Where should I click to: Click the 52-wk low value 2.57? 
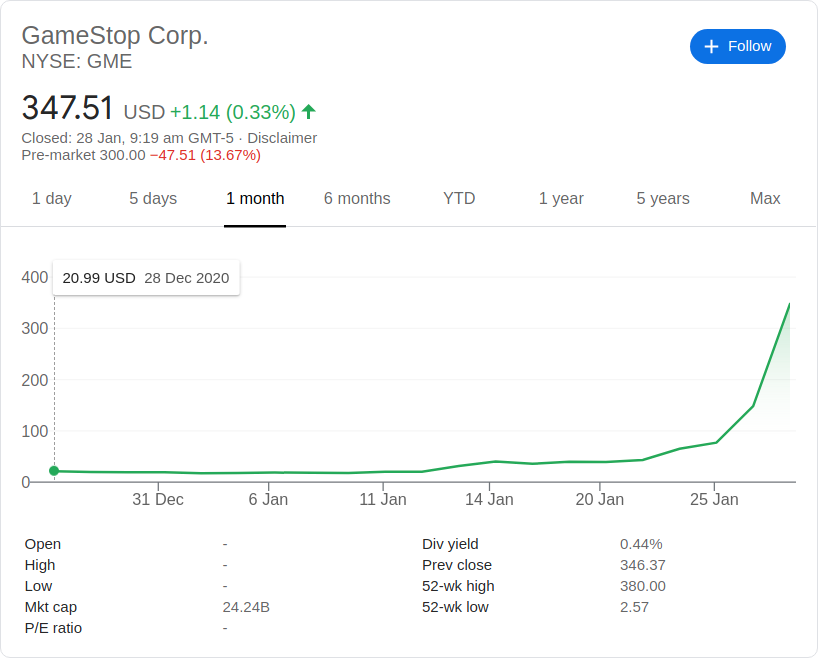(x=634, y=607)
